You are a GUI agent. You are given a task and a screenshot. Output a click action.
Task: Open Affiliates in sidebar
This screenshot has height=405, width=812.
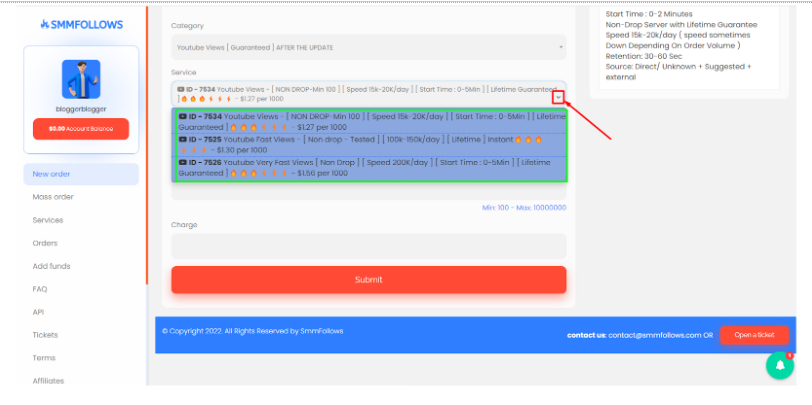(x=48, y=381)
